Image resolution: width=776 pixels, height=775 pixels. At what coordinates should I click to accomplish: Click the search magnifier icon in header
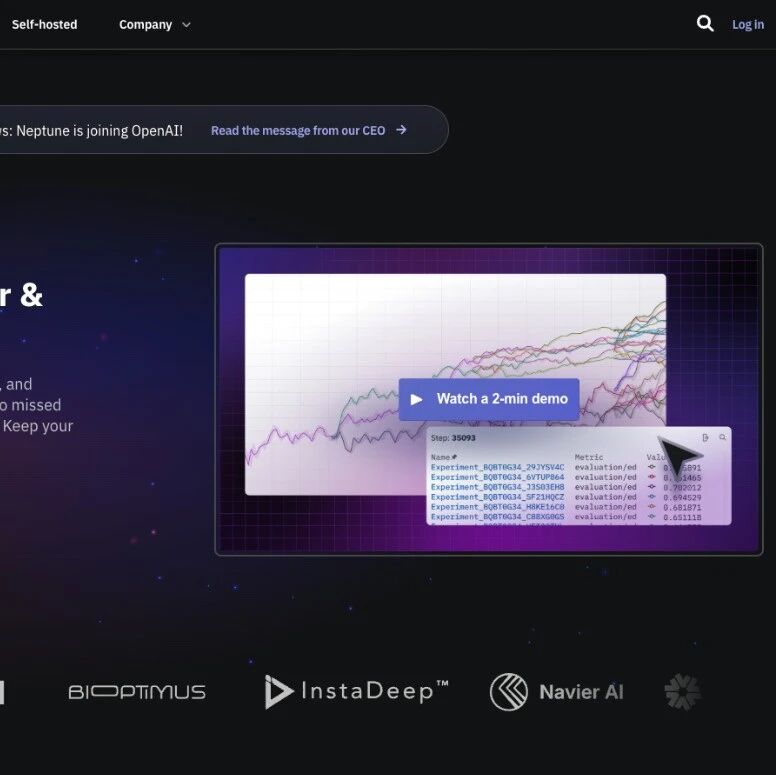point(705,24)
